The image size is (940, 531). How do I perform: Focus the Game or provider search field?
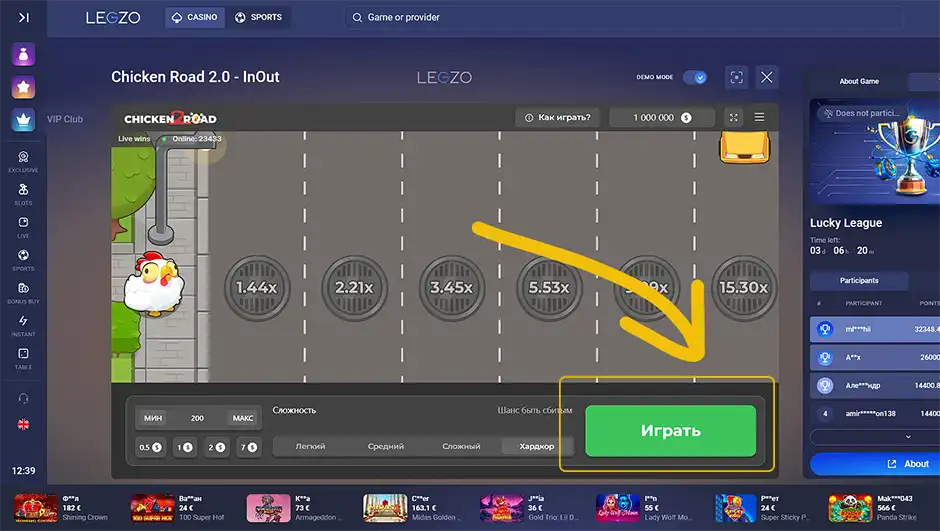(623, 17)
